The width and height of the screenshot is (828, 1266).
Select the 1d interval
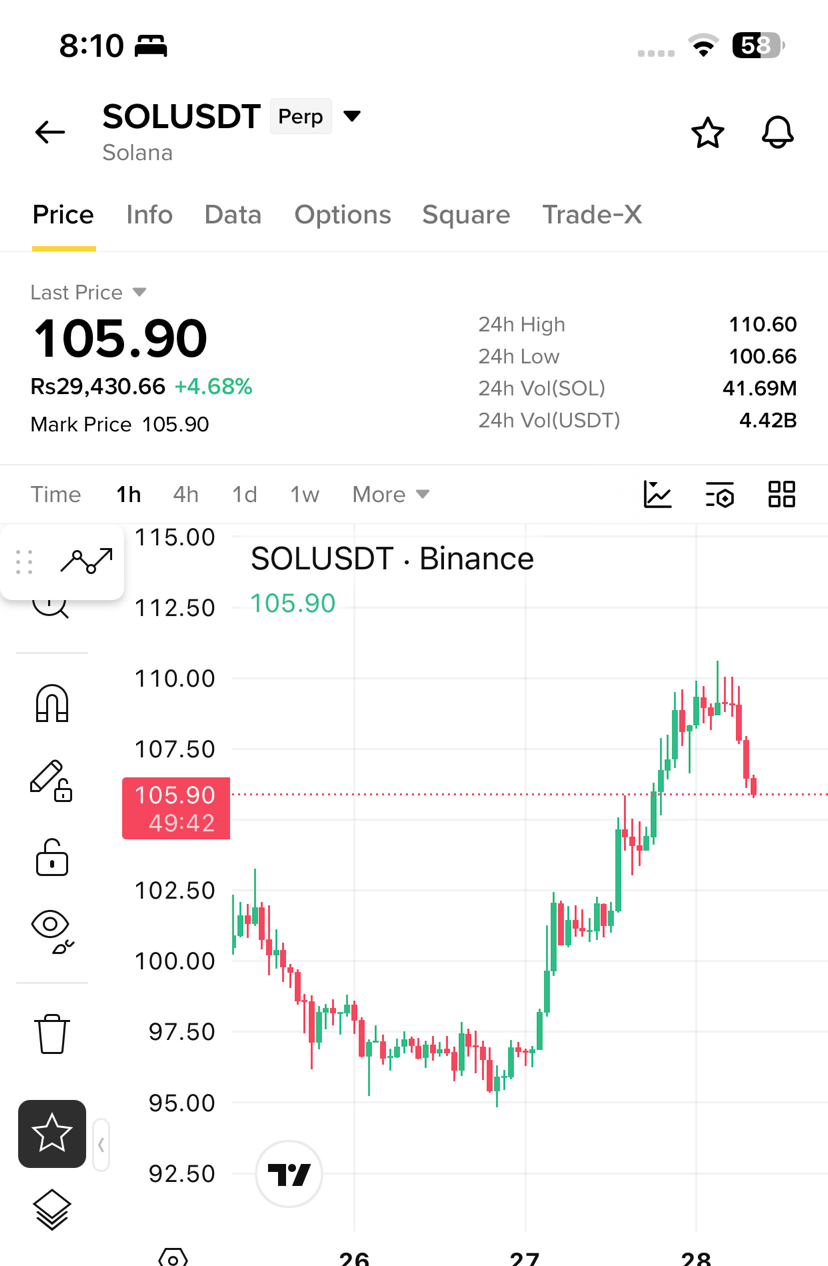[245, 494]
